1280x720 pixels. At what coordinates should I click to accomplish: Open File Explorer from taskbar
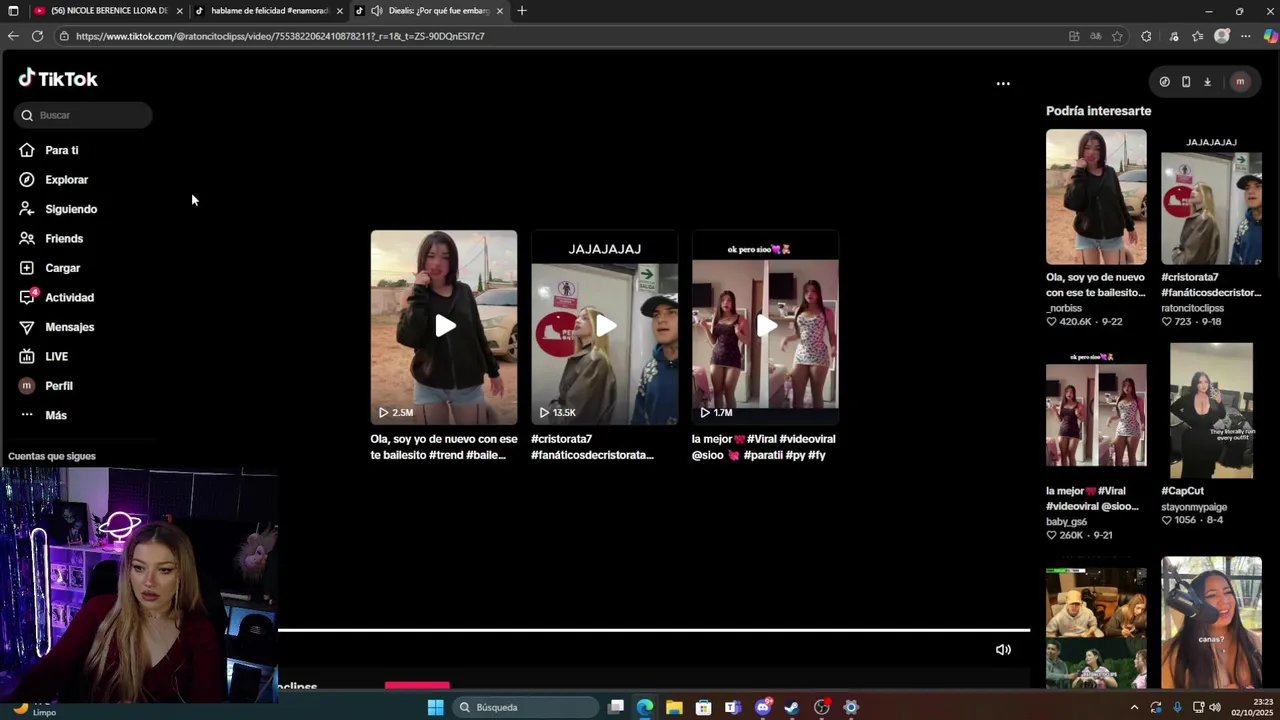(674, 707)
